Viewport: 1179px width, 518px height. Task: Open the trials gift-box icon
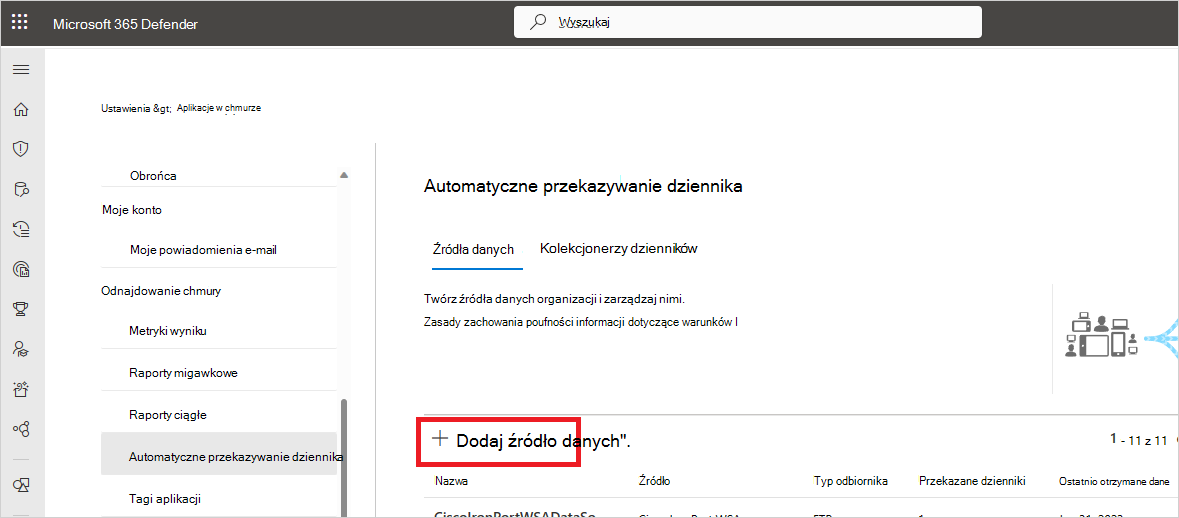21,389
